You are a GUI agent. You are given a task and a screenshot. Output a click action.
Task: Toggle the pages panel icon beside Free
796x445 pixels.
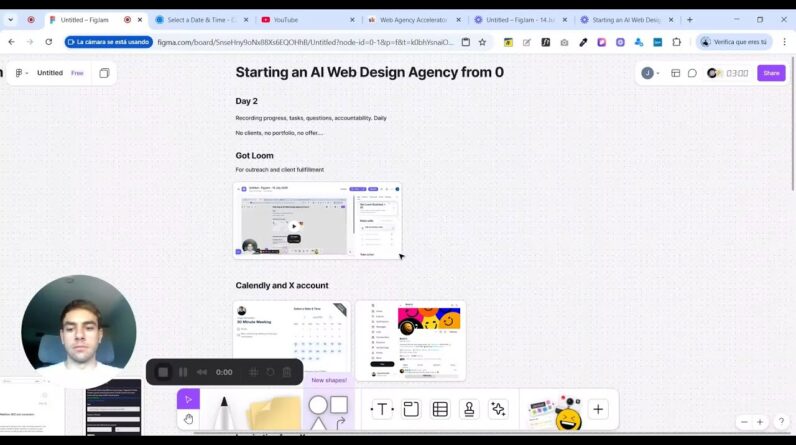(104, 73)
